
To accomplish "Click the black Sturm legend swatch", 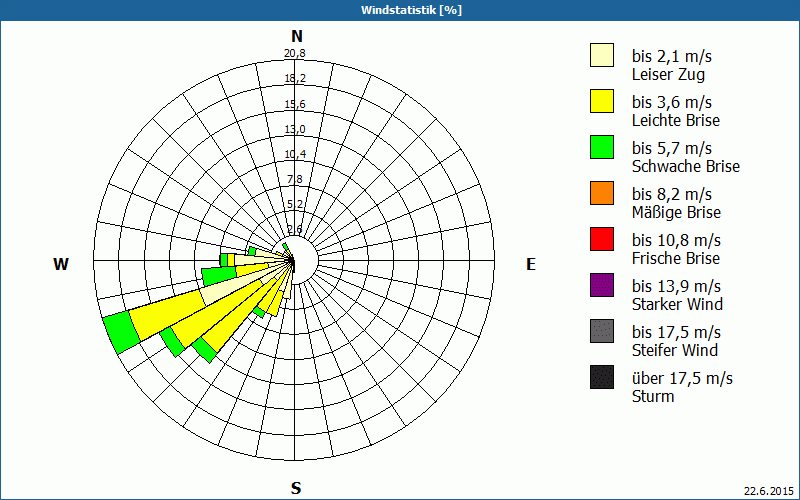I will [602, 377].
